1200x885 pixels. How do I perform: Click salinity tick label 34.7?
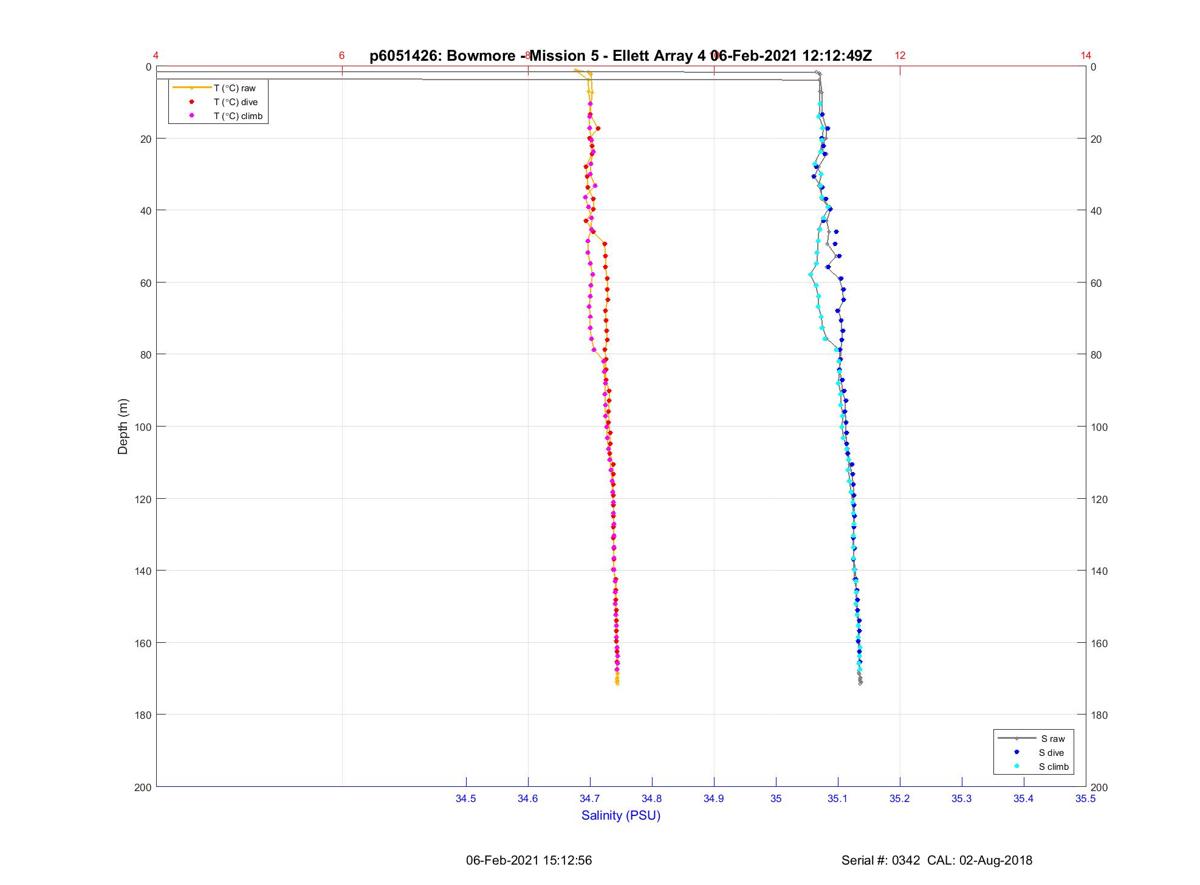point(590,799)
